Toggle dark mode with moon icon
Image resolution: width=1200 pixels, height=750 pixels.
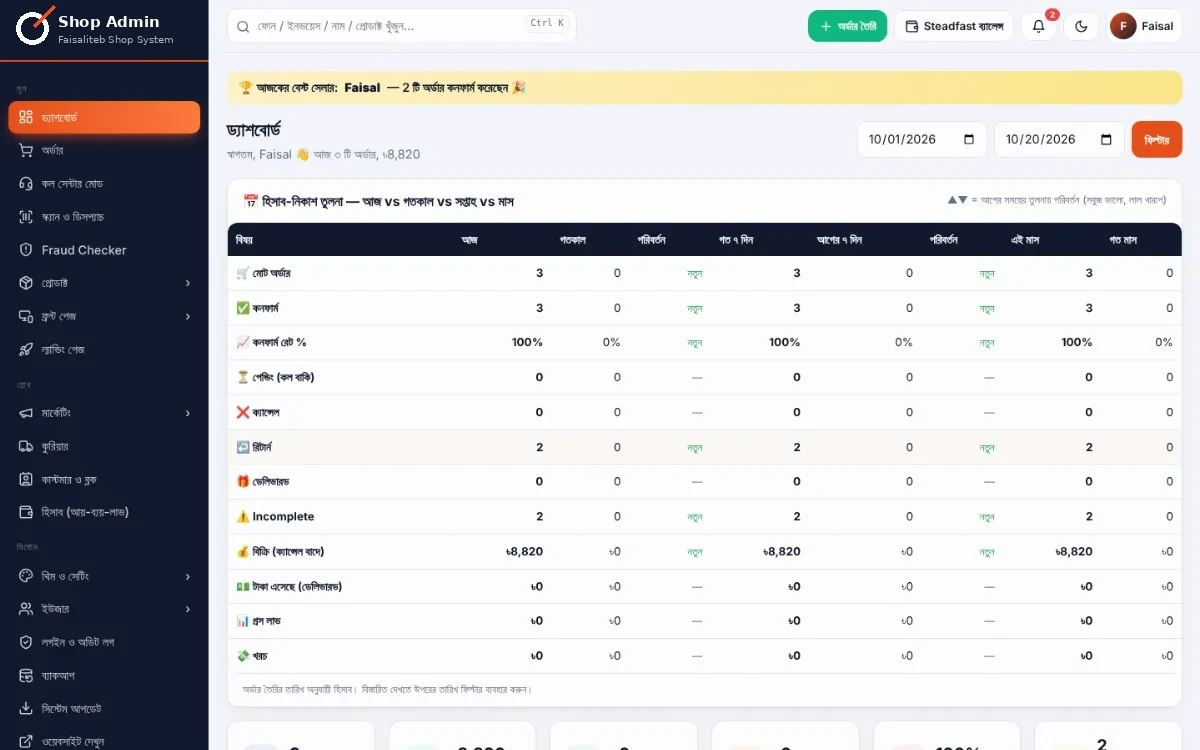pyautogui.click(x=1081, y=26)
